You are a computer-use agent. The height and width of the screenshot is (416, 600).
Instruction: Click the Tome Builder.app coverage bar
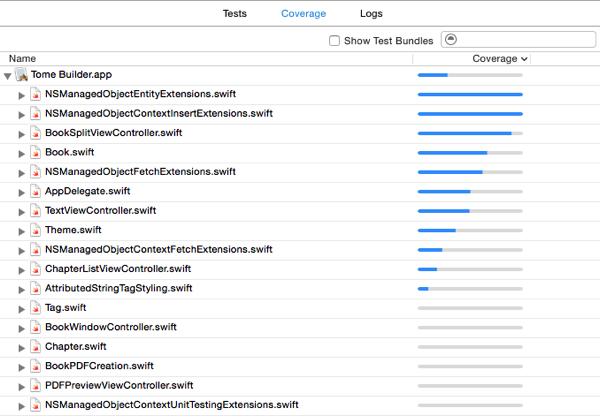click(x=470, y=75)
